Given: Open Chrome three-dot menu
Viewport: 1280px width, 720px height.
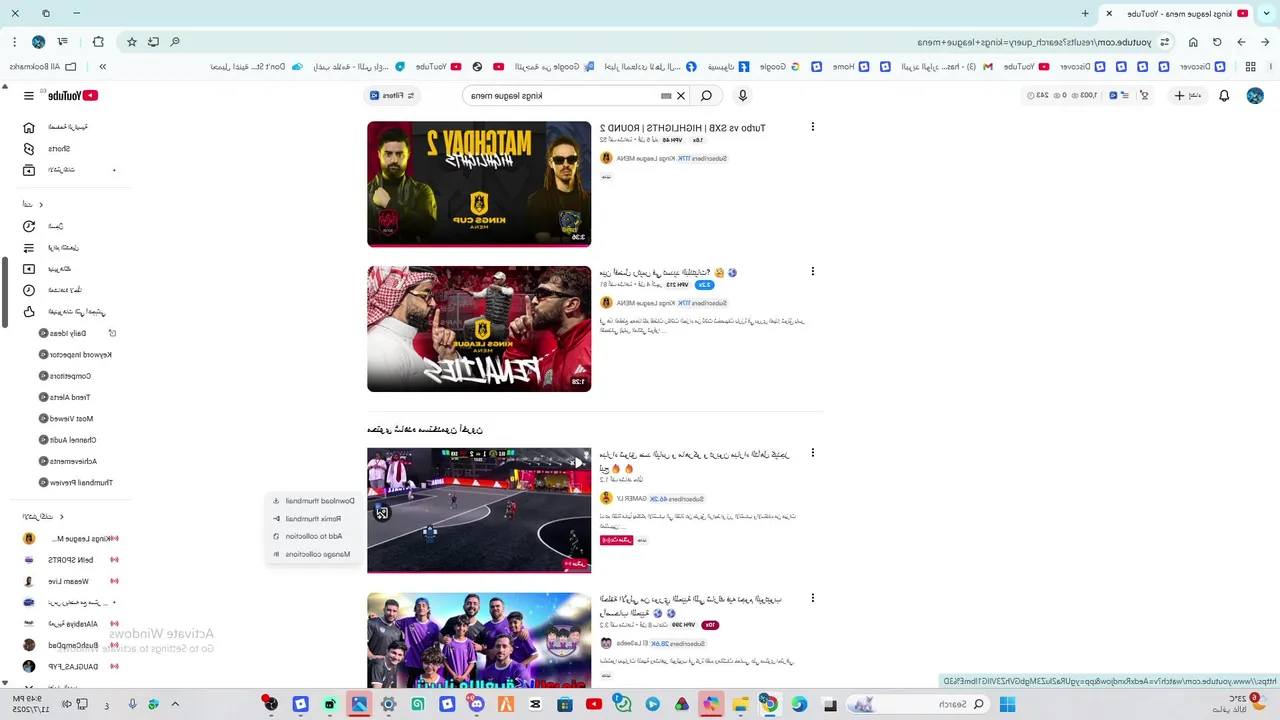Looking at the screenshot, I should tap(14, 42).
